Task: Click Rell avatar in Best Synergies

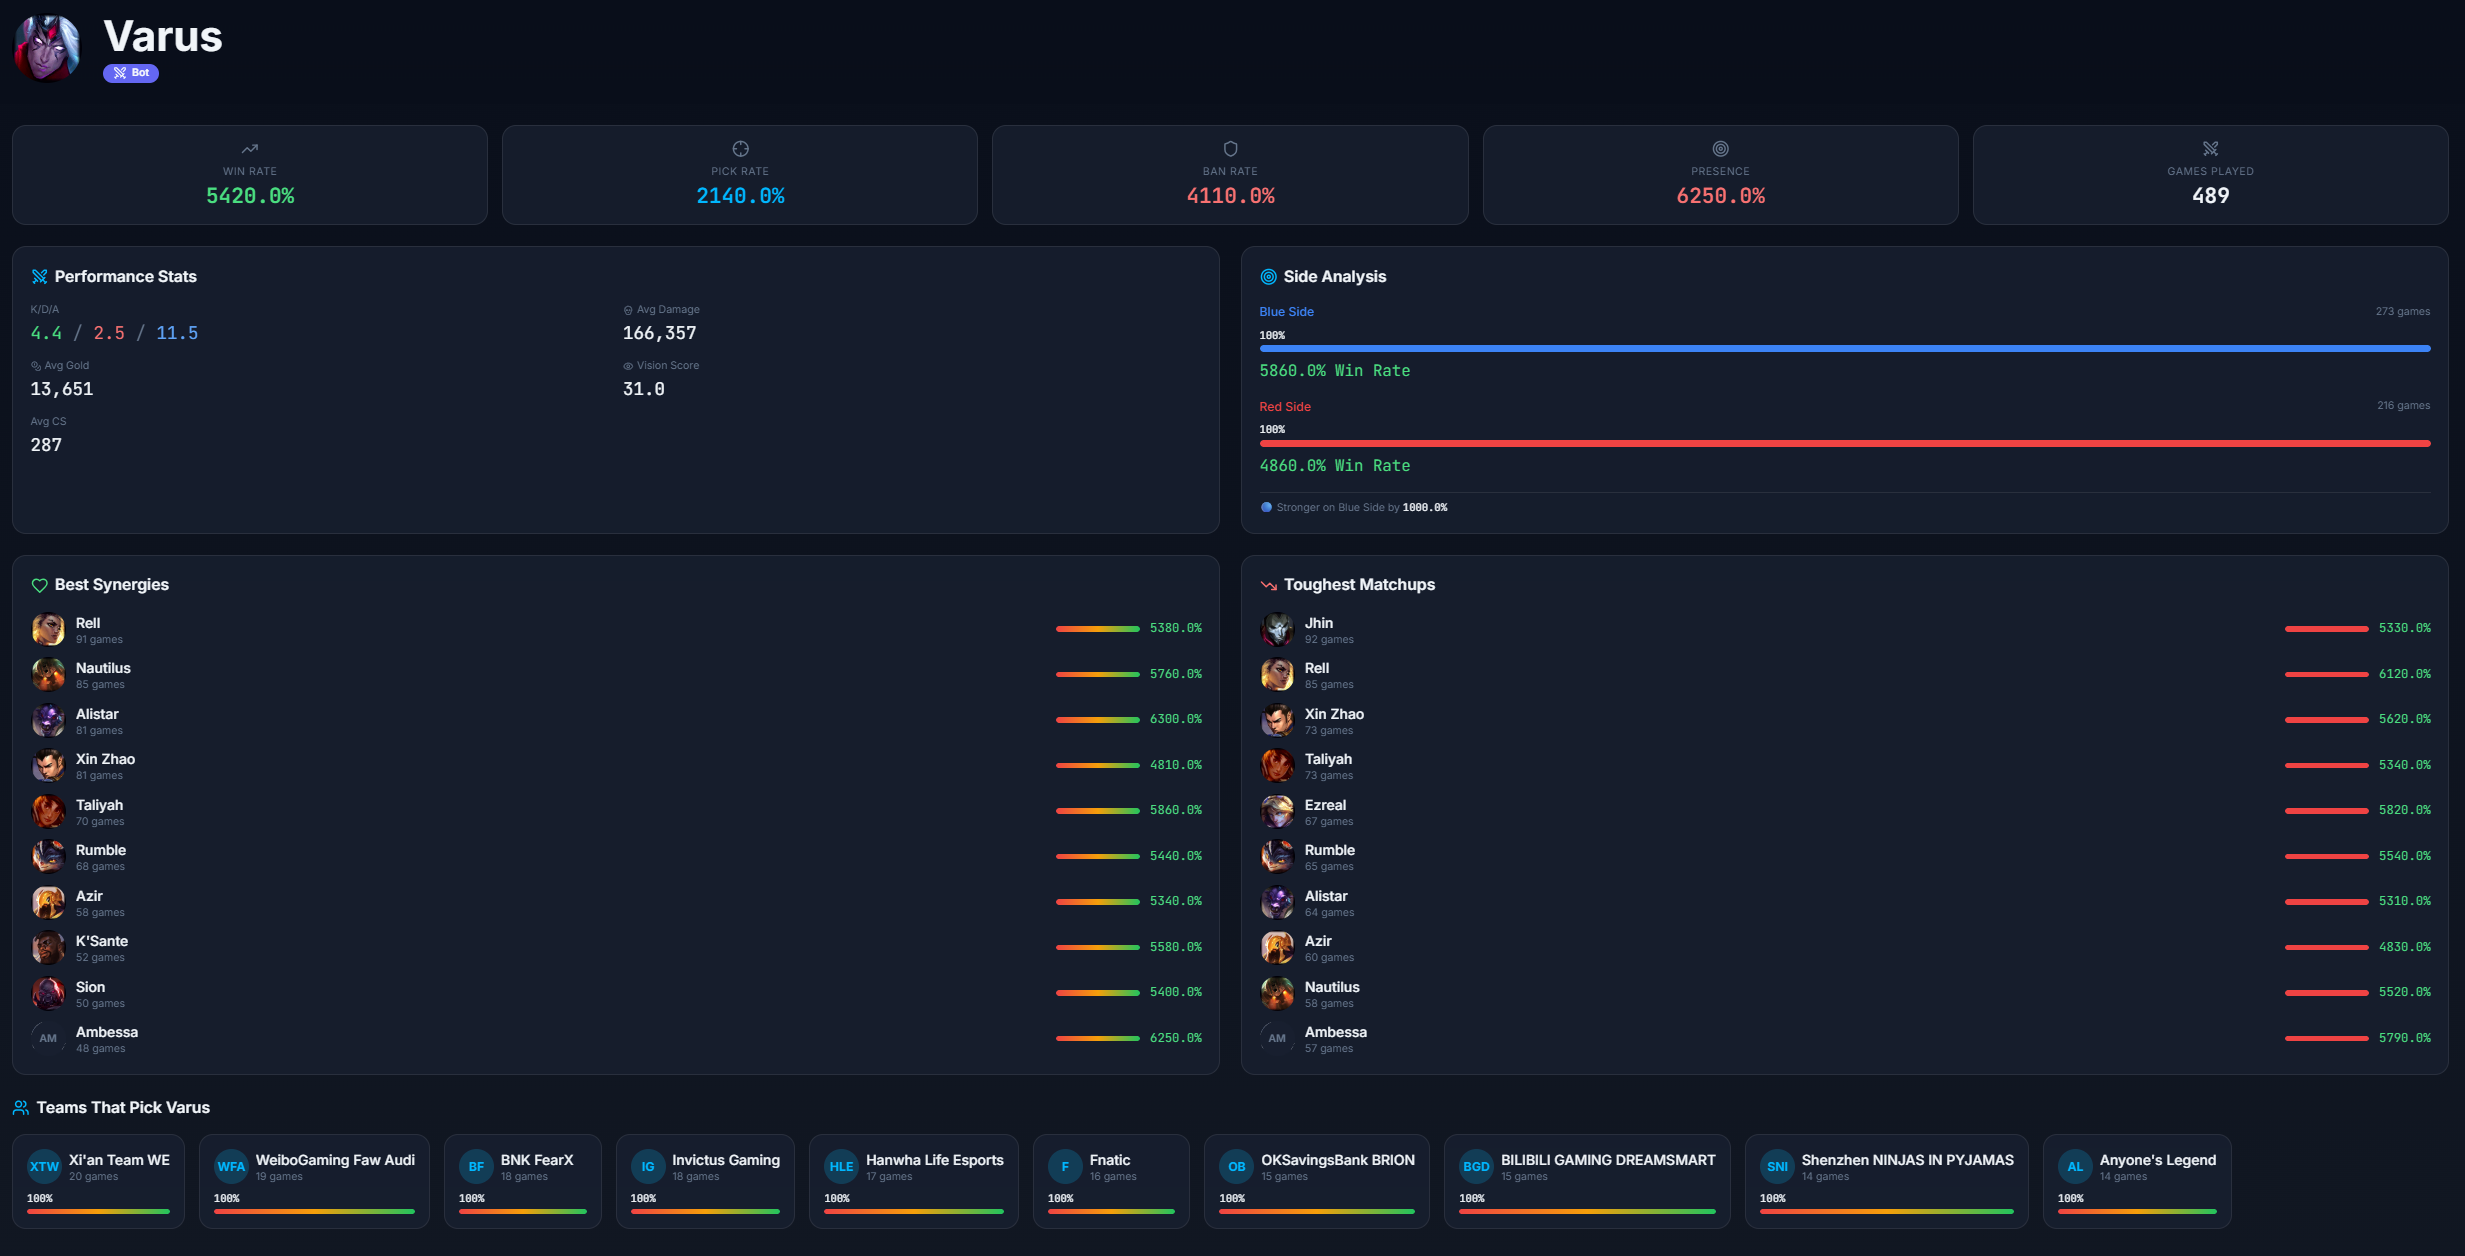Action: [x=48, y=629]
